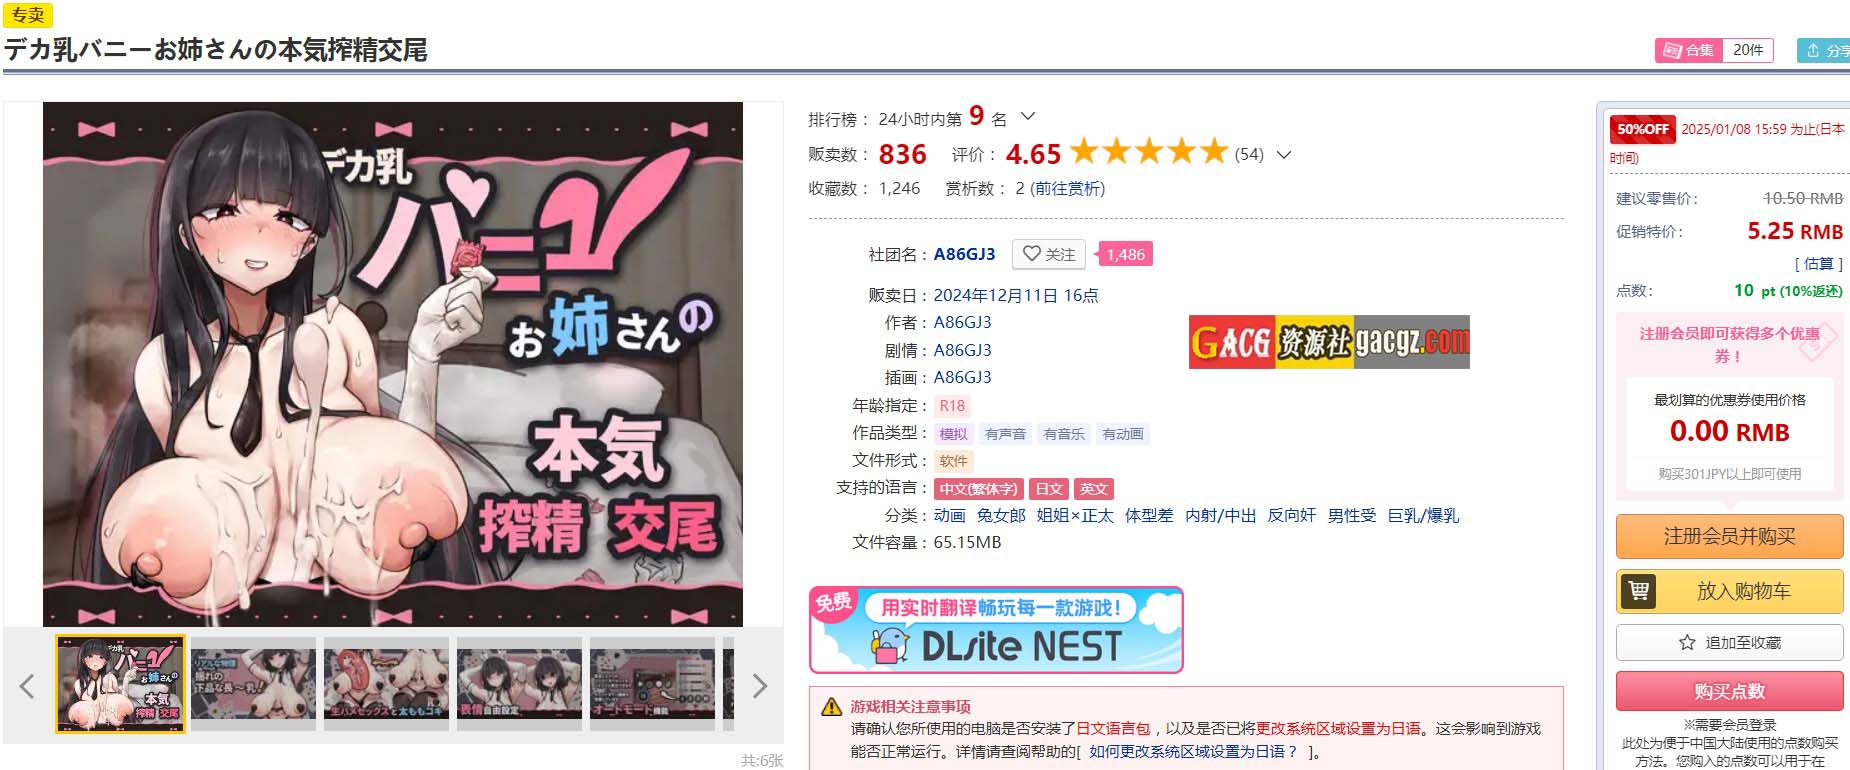
Task: Open the A86GJ3 circle name link
Action: click(x=964, y=254)
